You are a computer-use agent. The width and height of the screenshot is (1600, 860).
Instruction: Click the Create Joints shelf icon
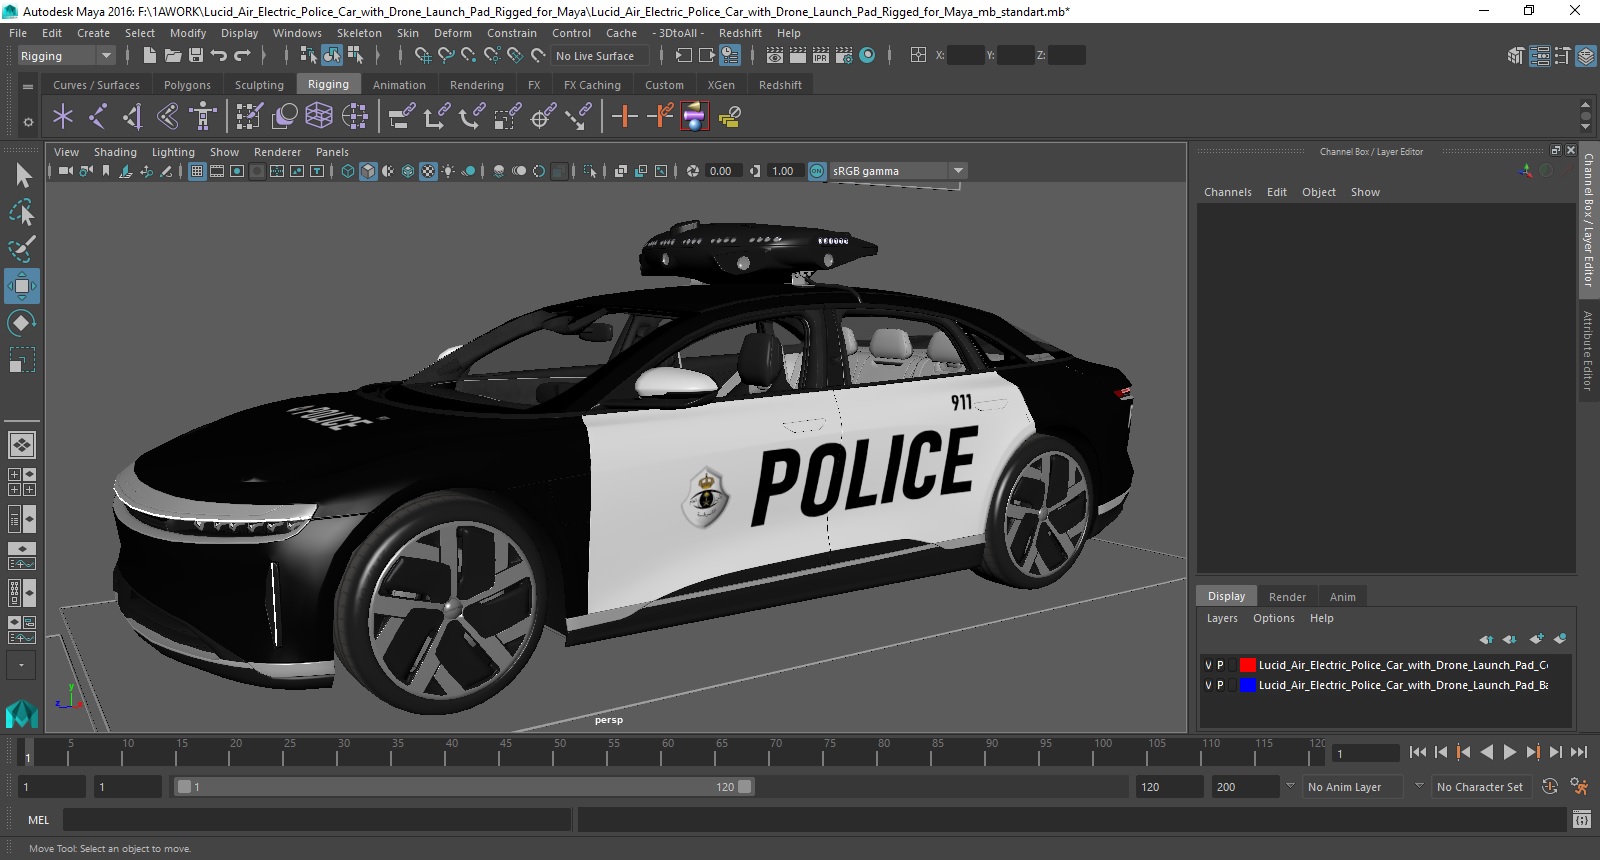(x=97, y=117)
